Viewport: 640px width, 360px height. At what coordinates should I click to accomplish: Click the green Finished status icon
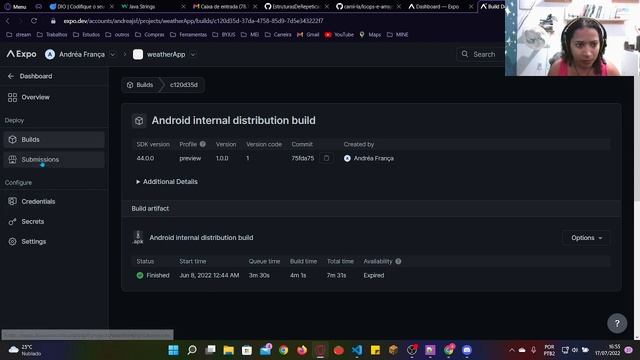point(140,276)
